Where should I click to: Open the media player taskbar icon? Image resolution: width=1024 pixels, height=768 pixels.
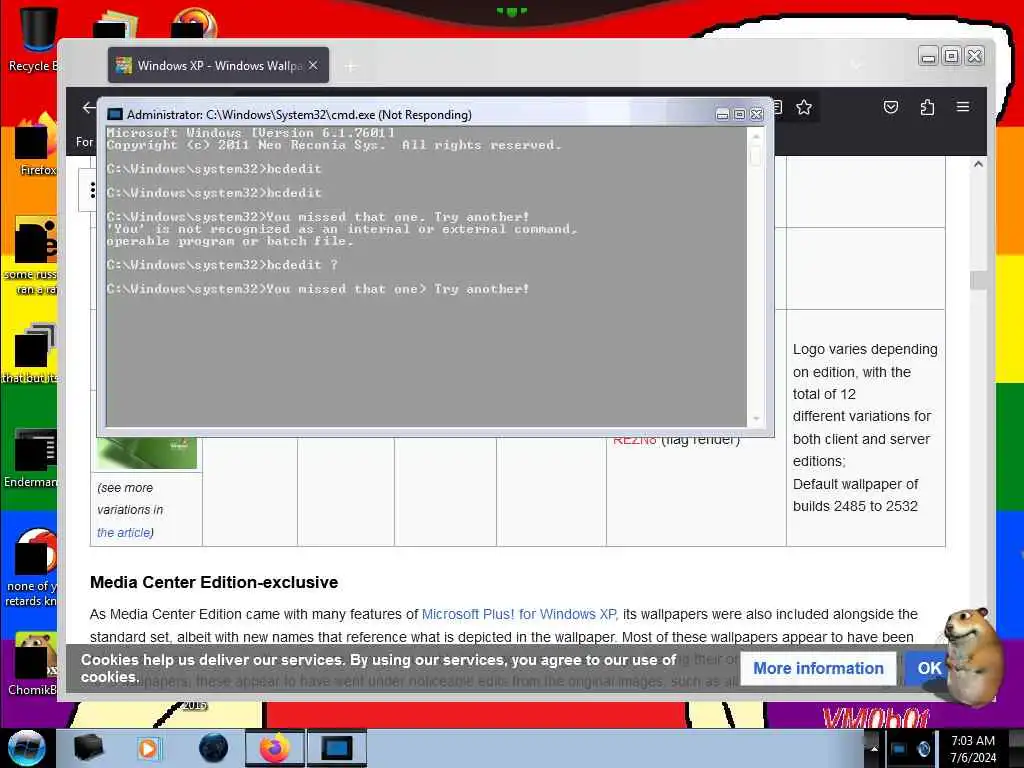pos(148,748)
